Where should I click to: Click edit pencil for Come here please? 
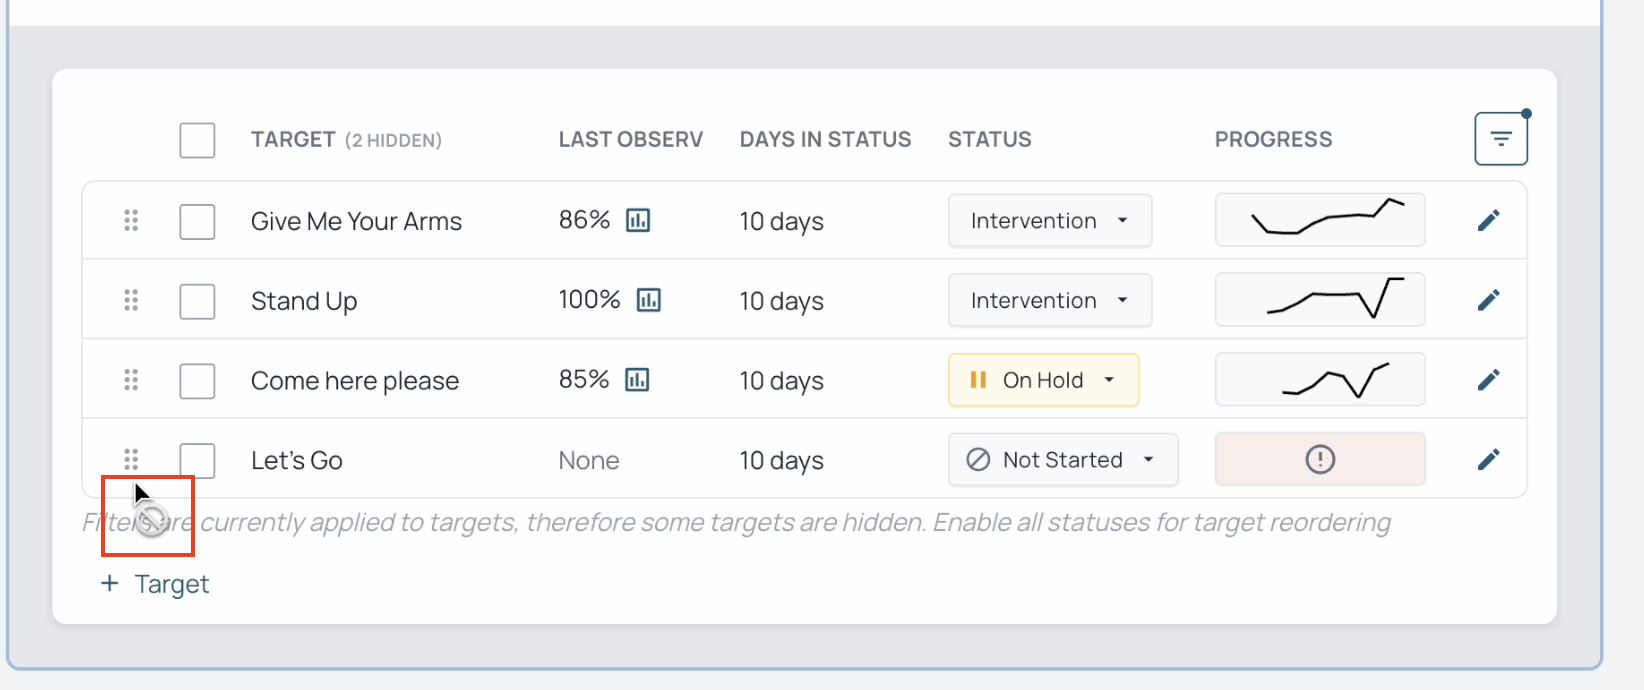click(1488, 380)
